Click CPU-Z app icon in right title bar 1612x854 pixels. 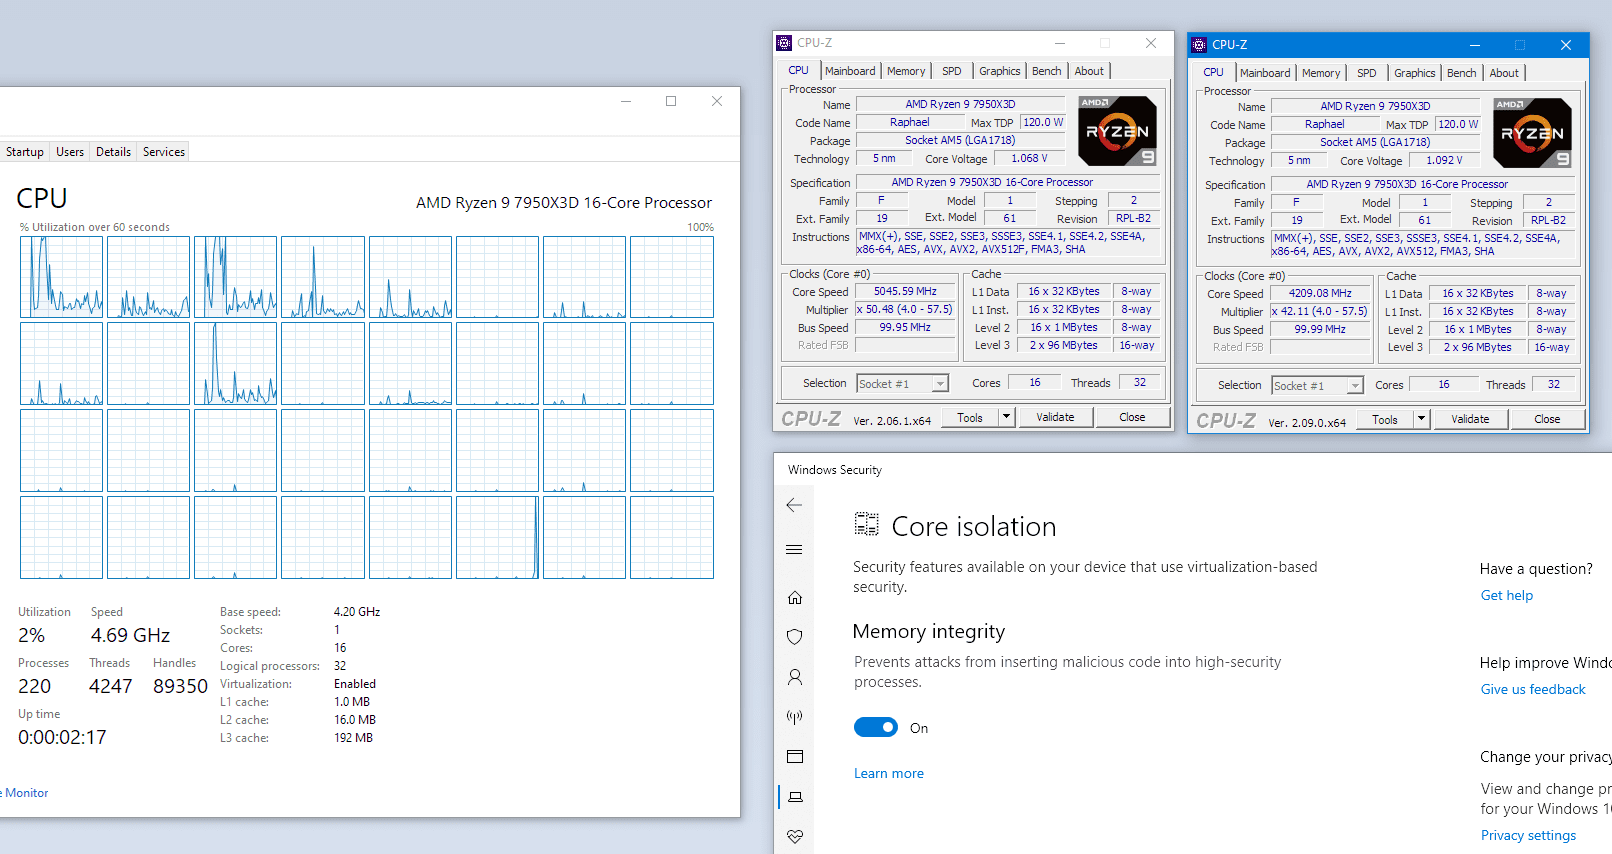tap(1199, 45)
